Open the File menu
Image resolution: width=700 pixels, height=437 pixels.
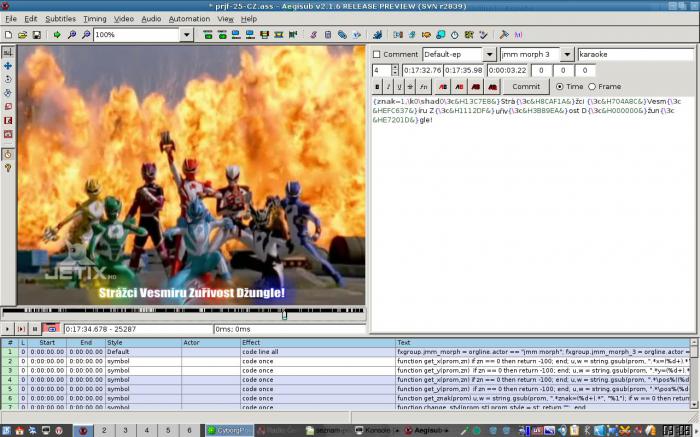coord(11,19)
